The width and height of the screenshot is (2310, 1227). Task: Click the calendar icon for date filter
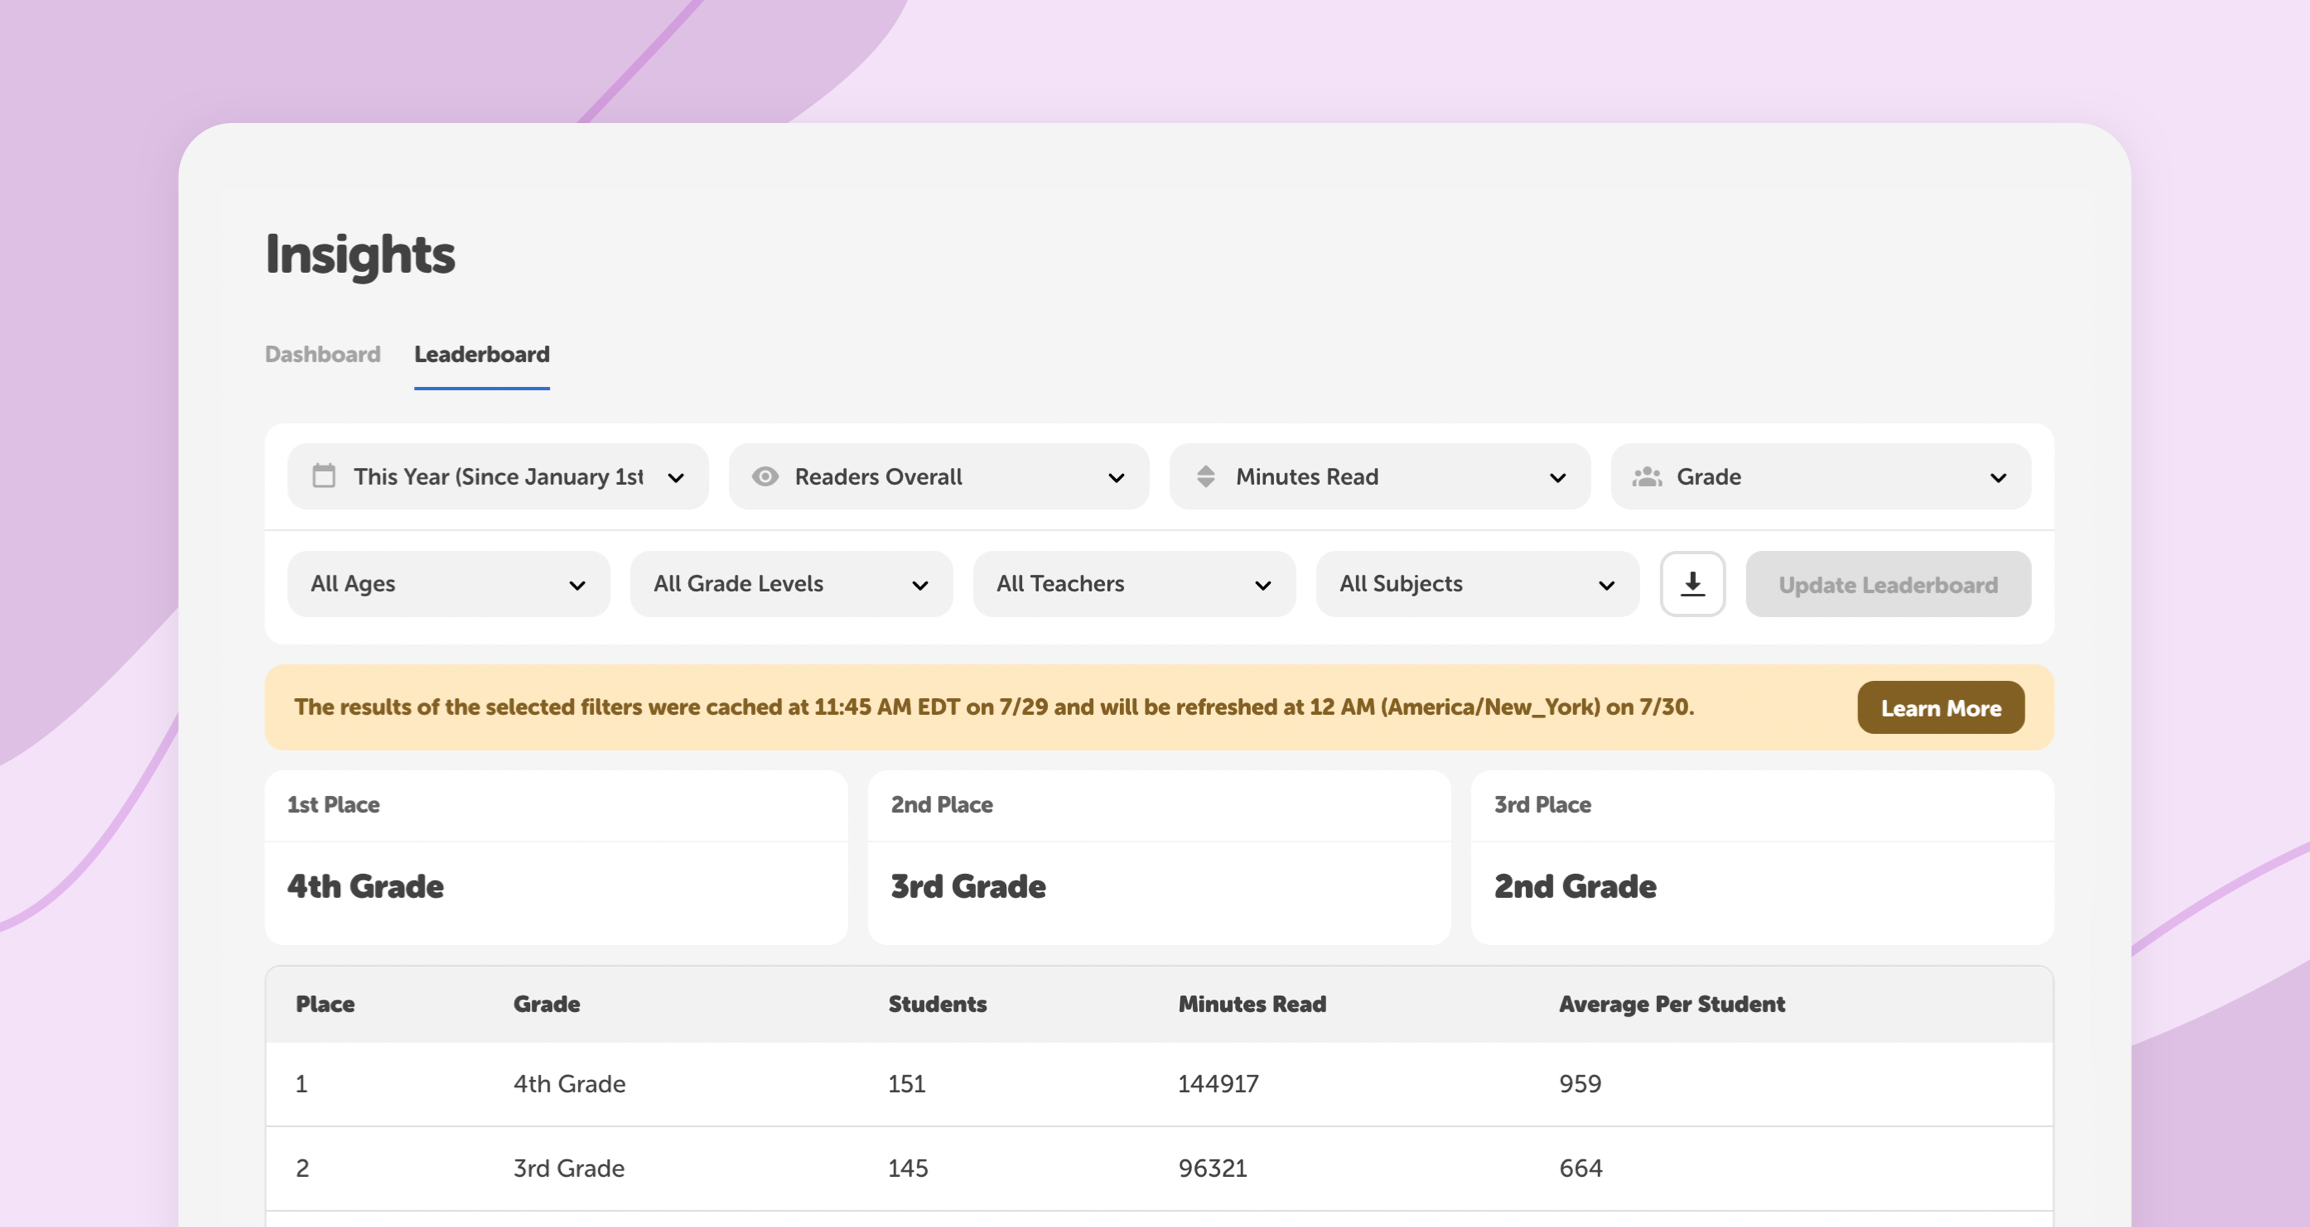322,477
